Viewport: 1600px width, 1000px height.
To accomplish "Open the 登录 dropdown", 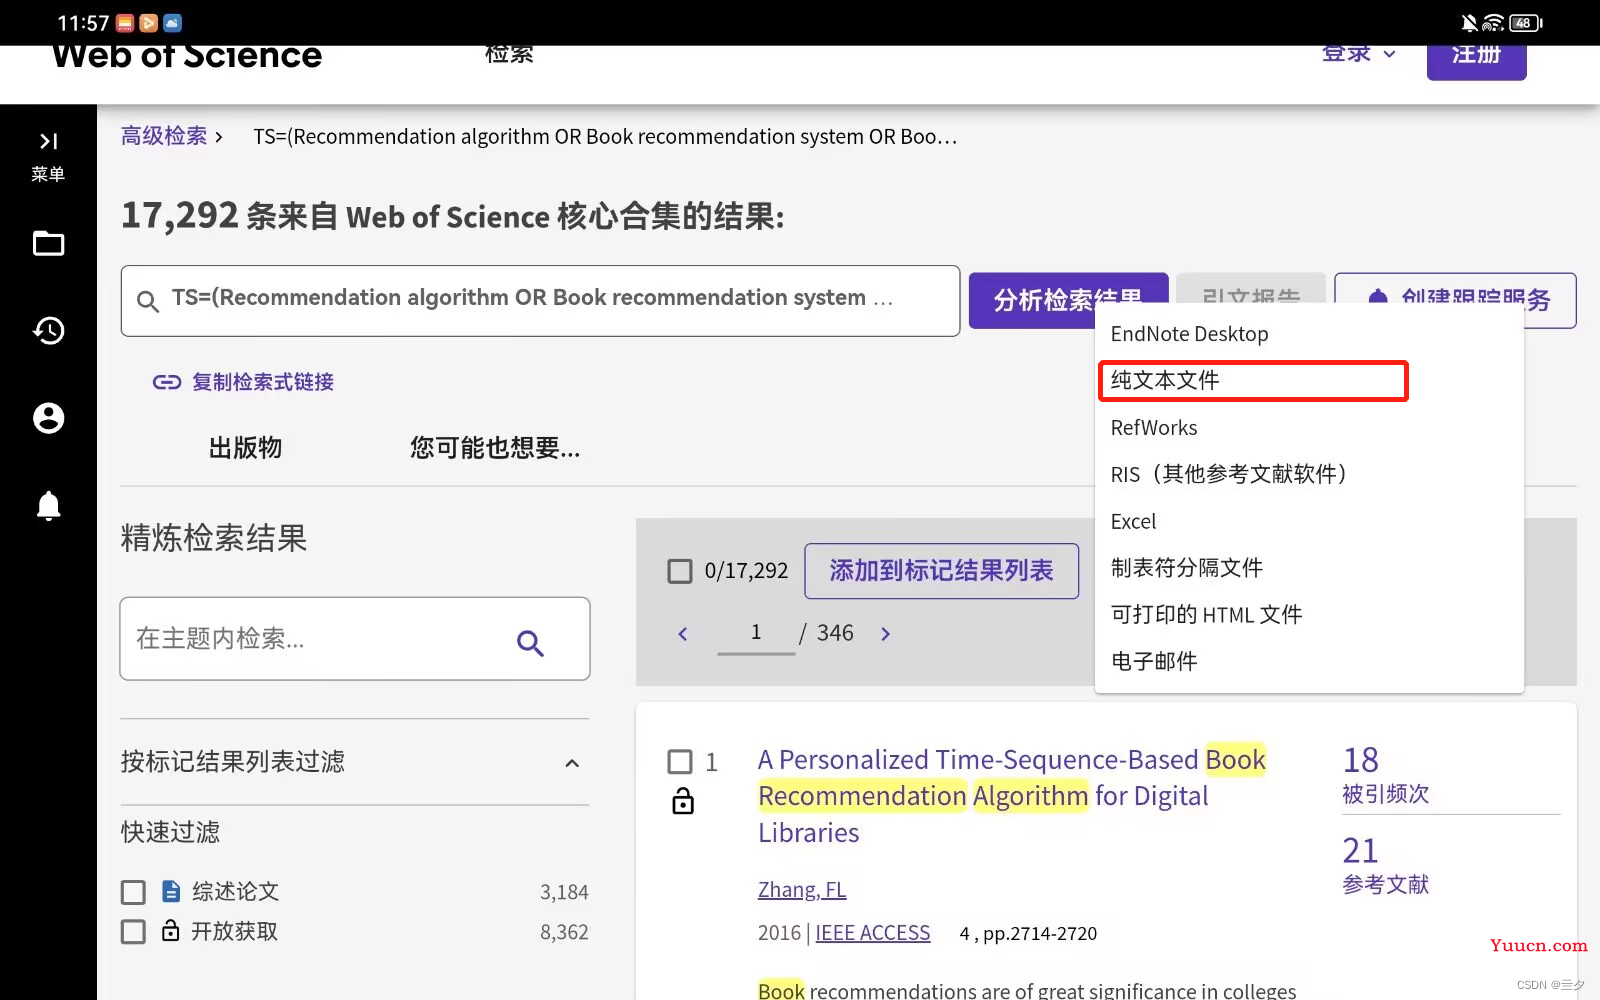I will click(1358, 54).
